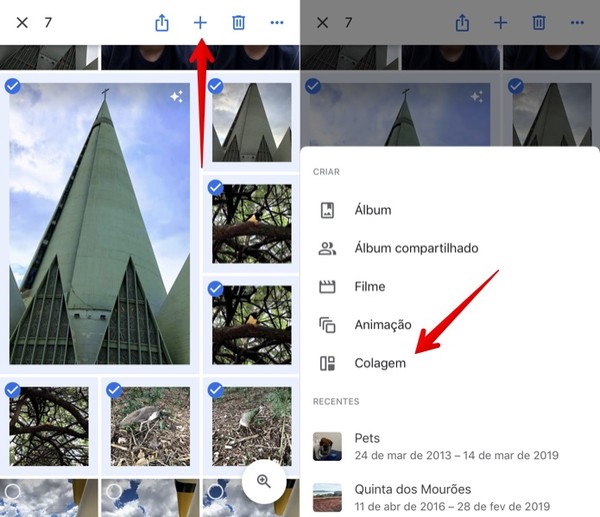Choose Álbum from the Criar menu
Screen dimensions: 600x517
click(x=450, y=210)
